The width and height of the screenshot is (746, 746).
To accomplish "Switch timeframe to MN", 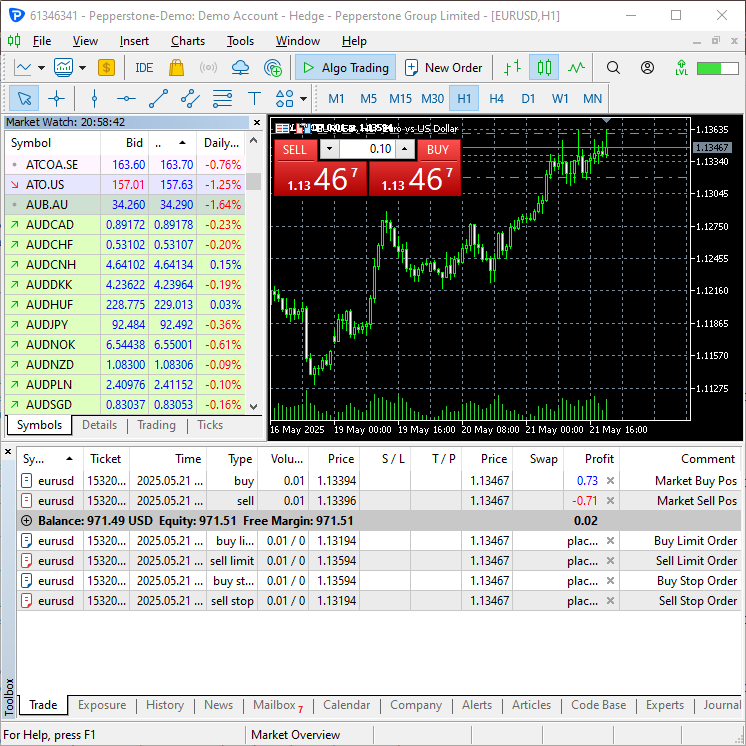I will tap(592, 98).
